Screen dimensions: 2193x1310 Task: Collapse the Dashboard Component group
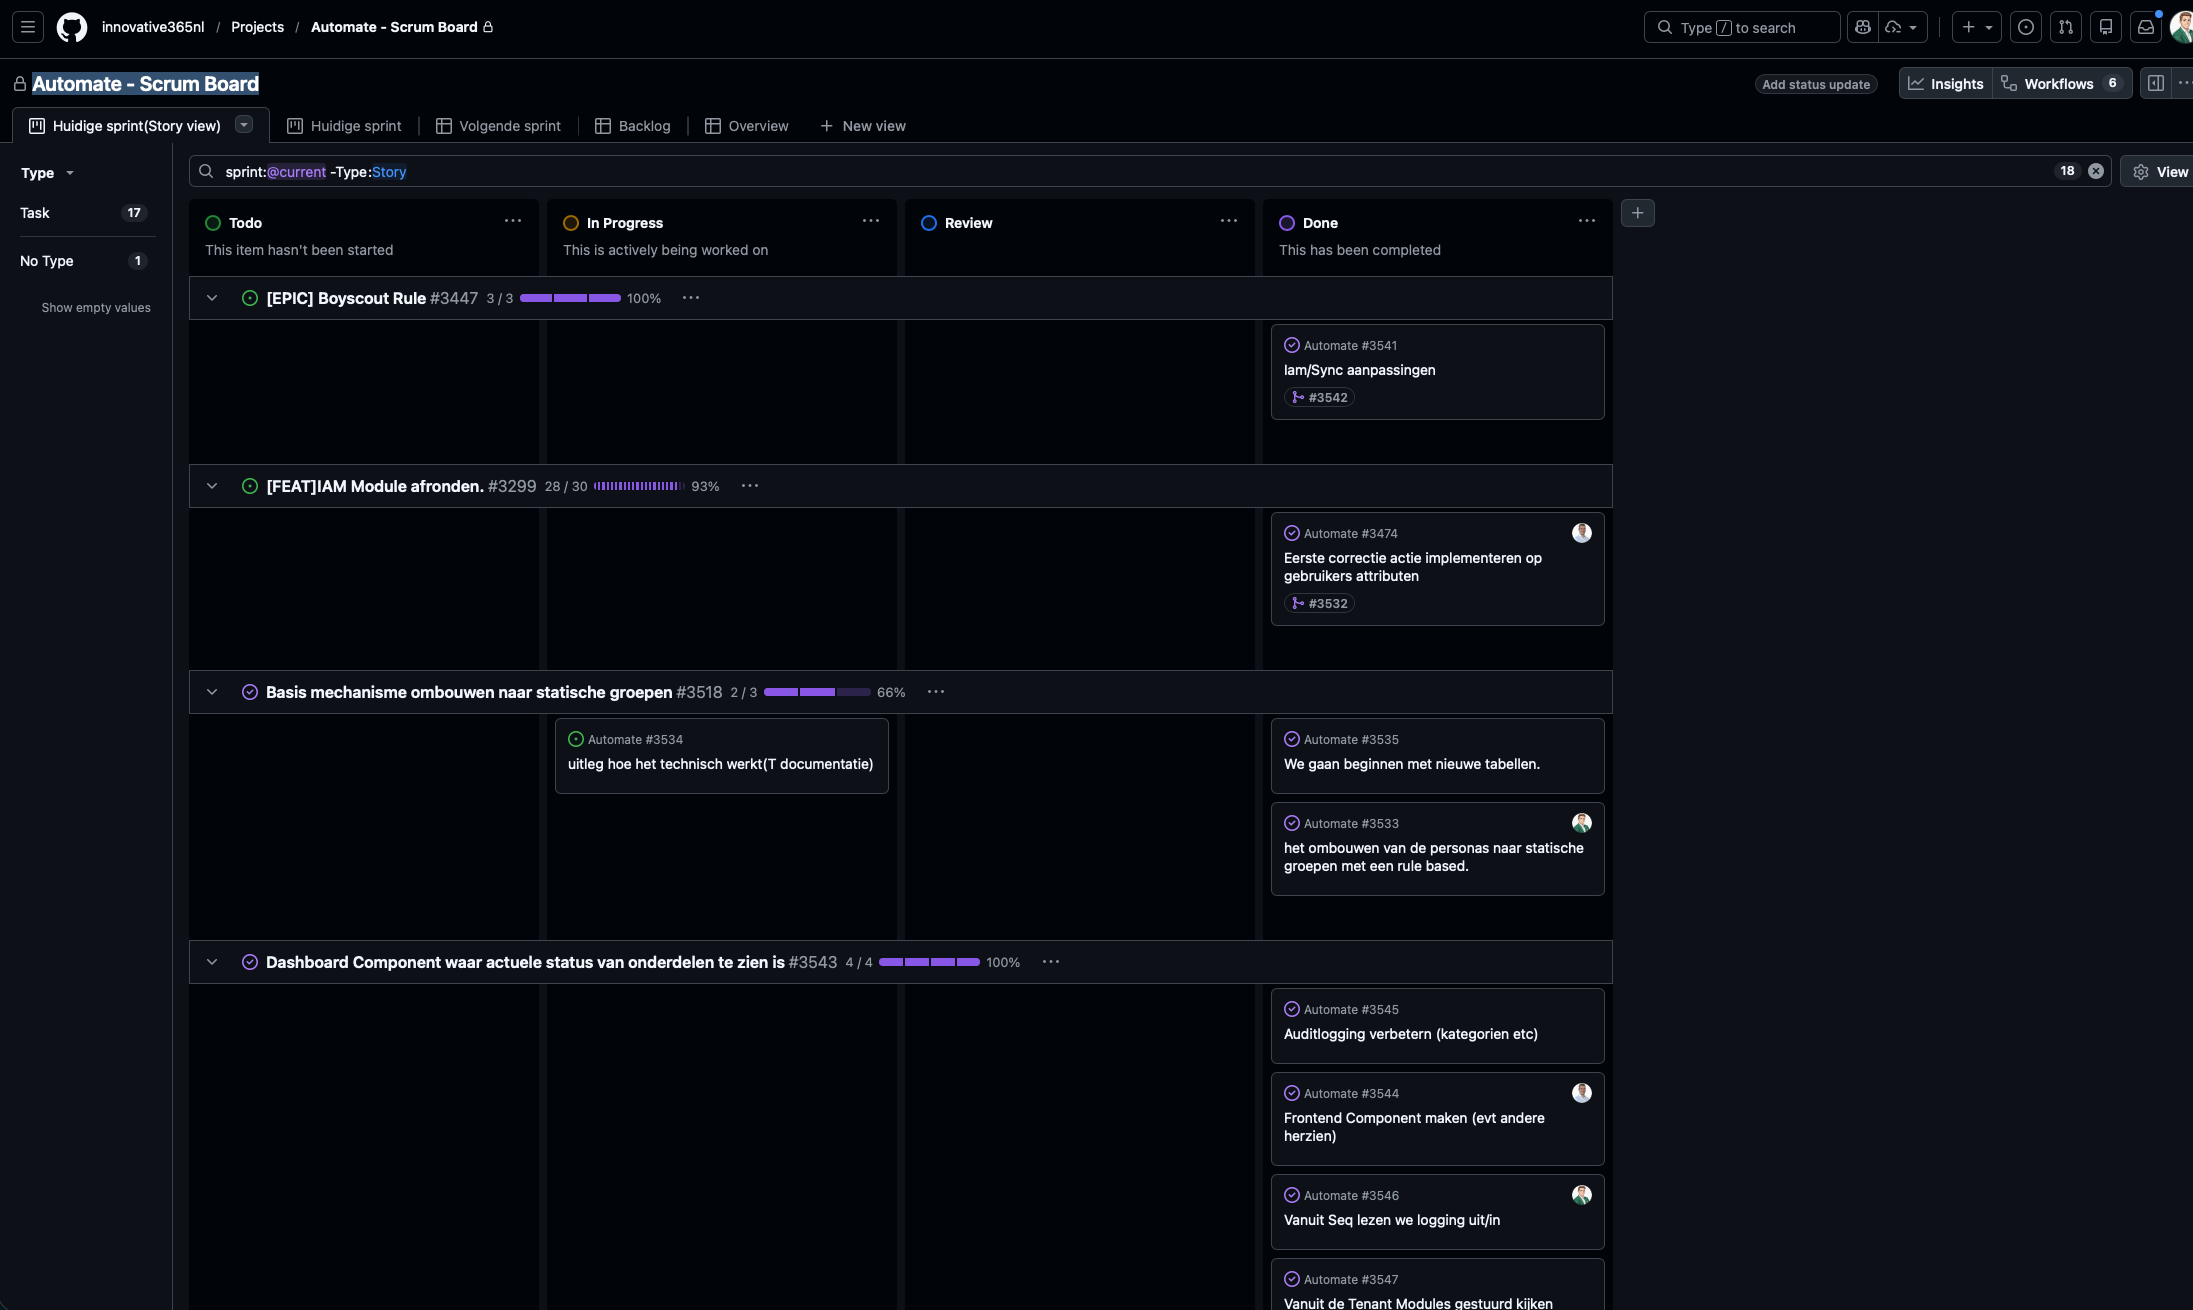click(212, 962)
